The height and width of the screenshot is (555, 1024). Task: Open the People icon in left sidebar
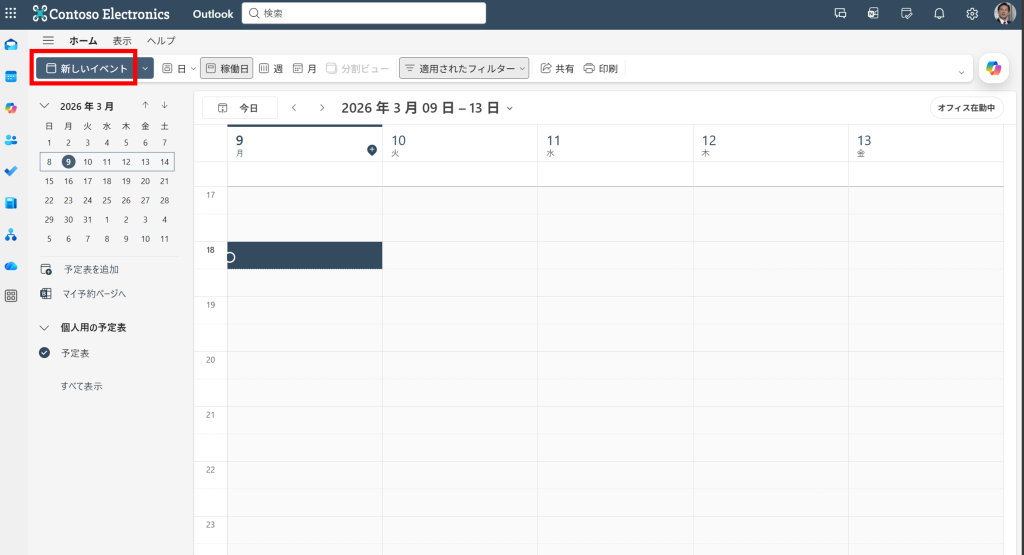pyautogui.click(x=11, y=139)
